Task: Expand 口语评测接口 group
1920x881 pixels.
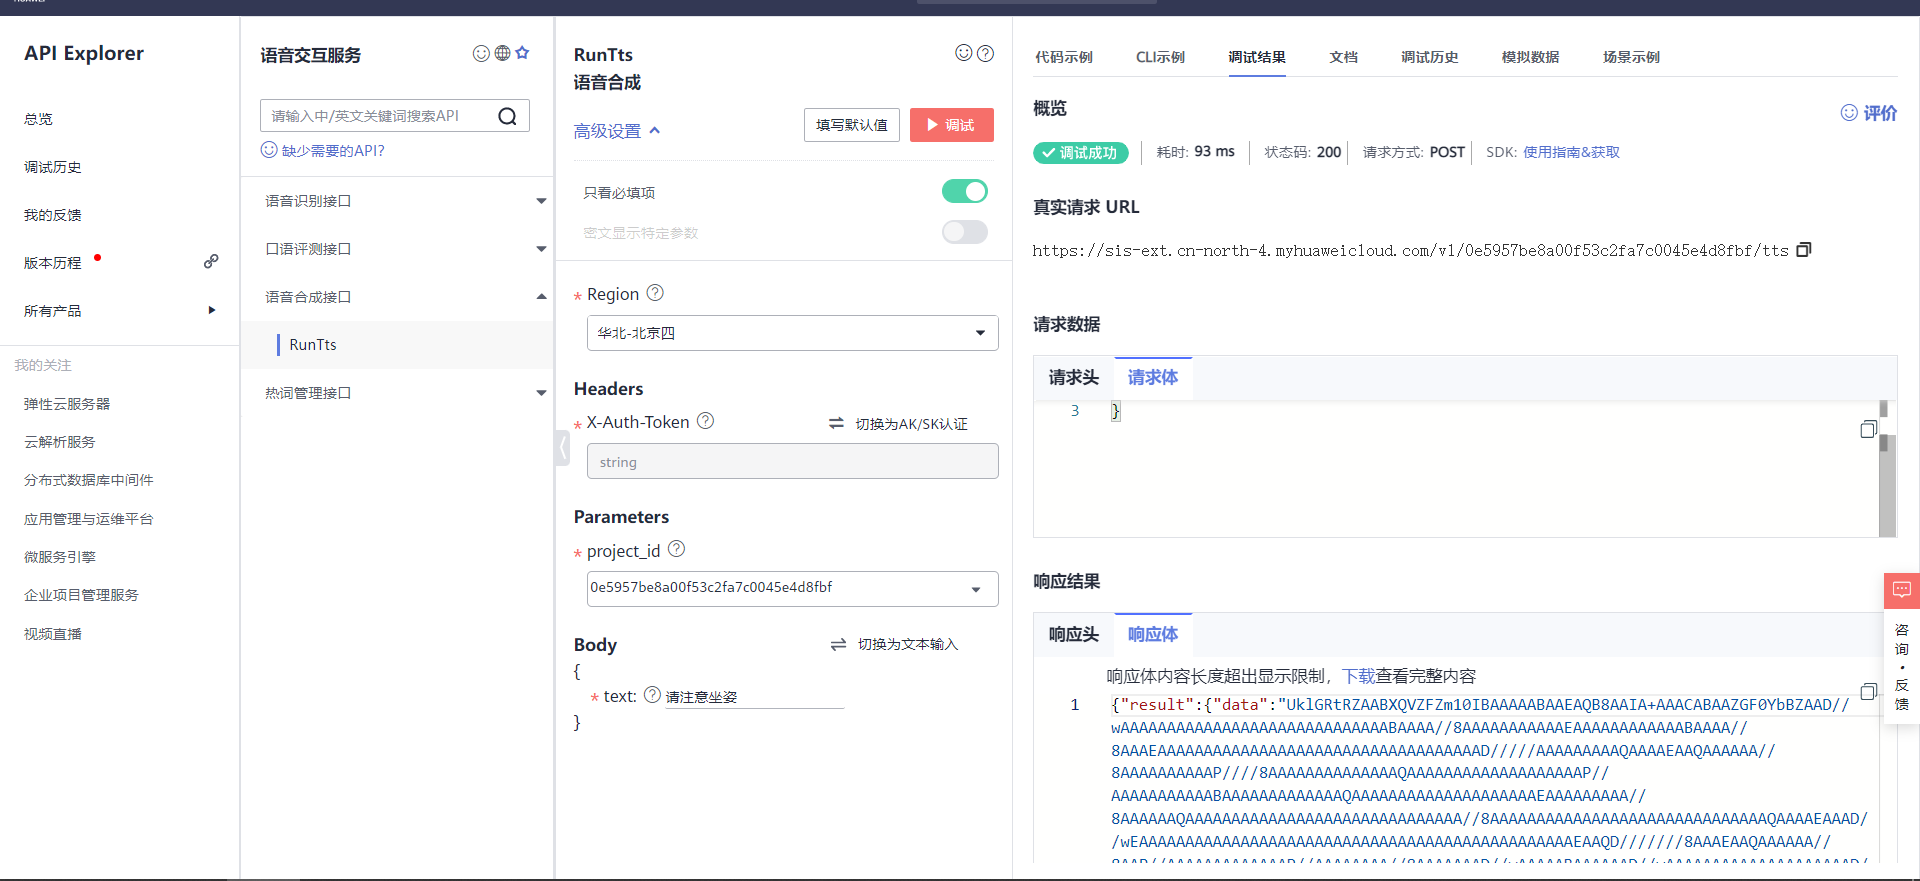Action: tap(541, 249)
